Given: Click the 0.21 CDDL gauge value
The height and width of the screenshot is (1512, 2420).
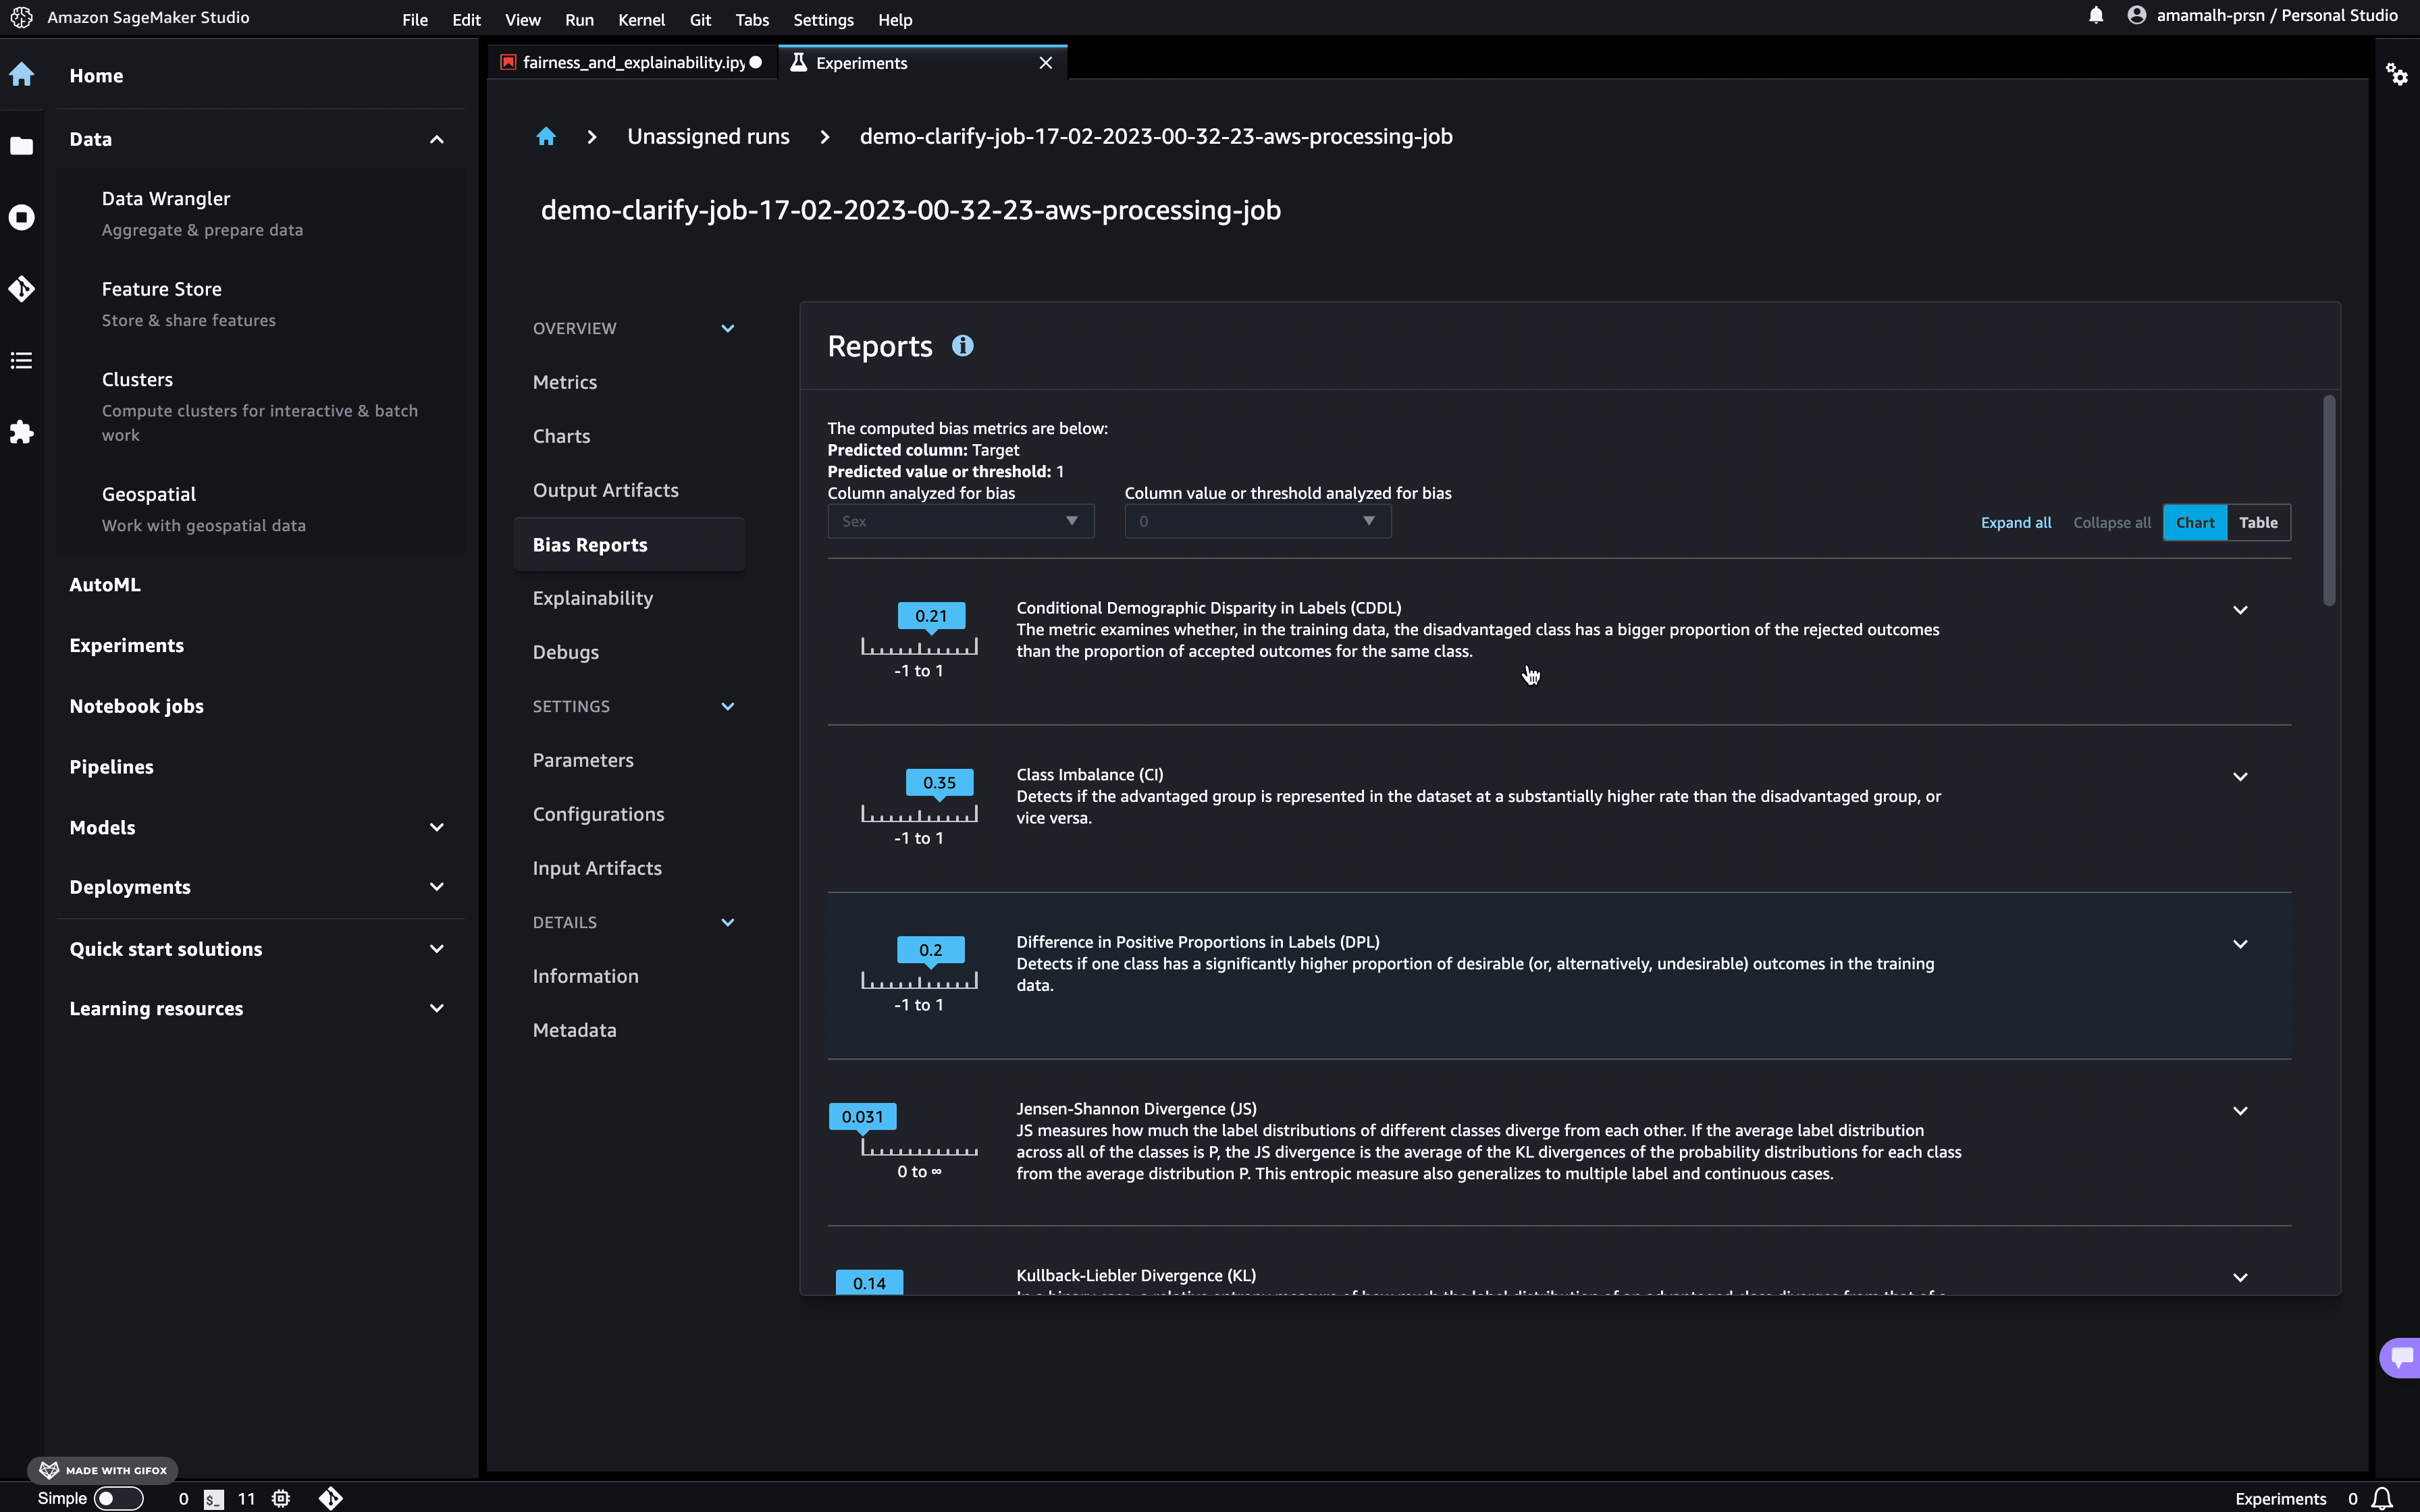Looking at the screenshot, I should [x=931, y=616].
